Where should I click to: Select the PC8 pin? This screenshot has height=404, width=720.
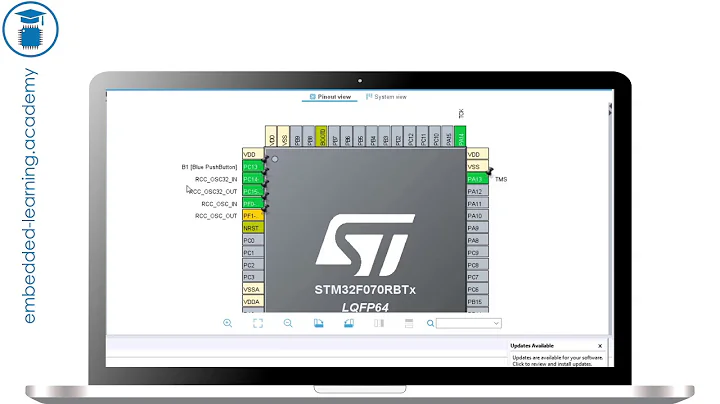[478, 265]
